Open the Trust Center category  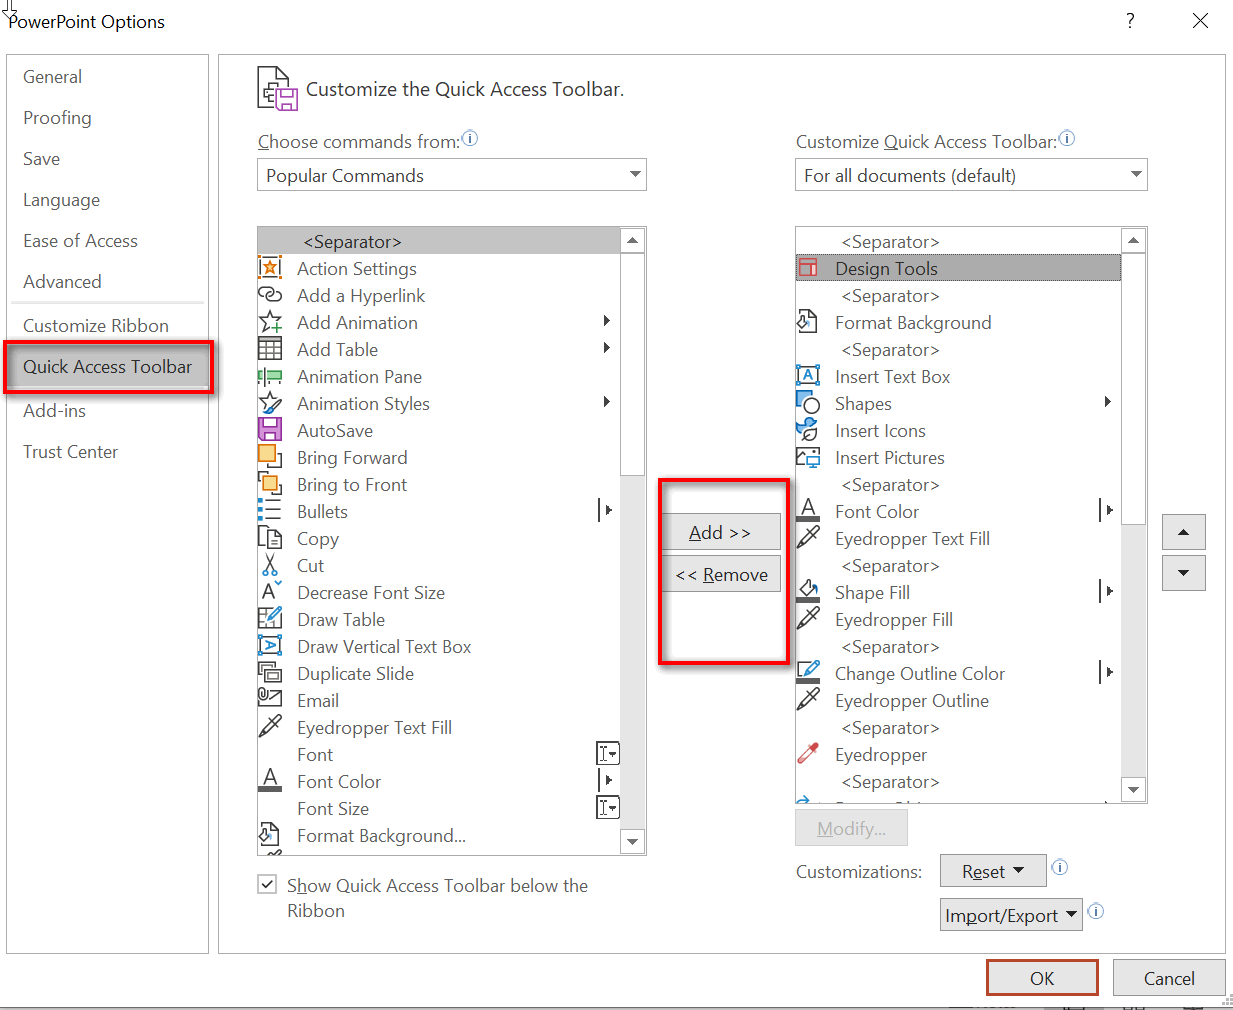[70, 452]
